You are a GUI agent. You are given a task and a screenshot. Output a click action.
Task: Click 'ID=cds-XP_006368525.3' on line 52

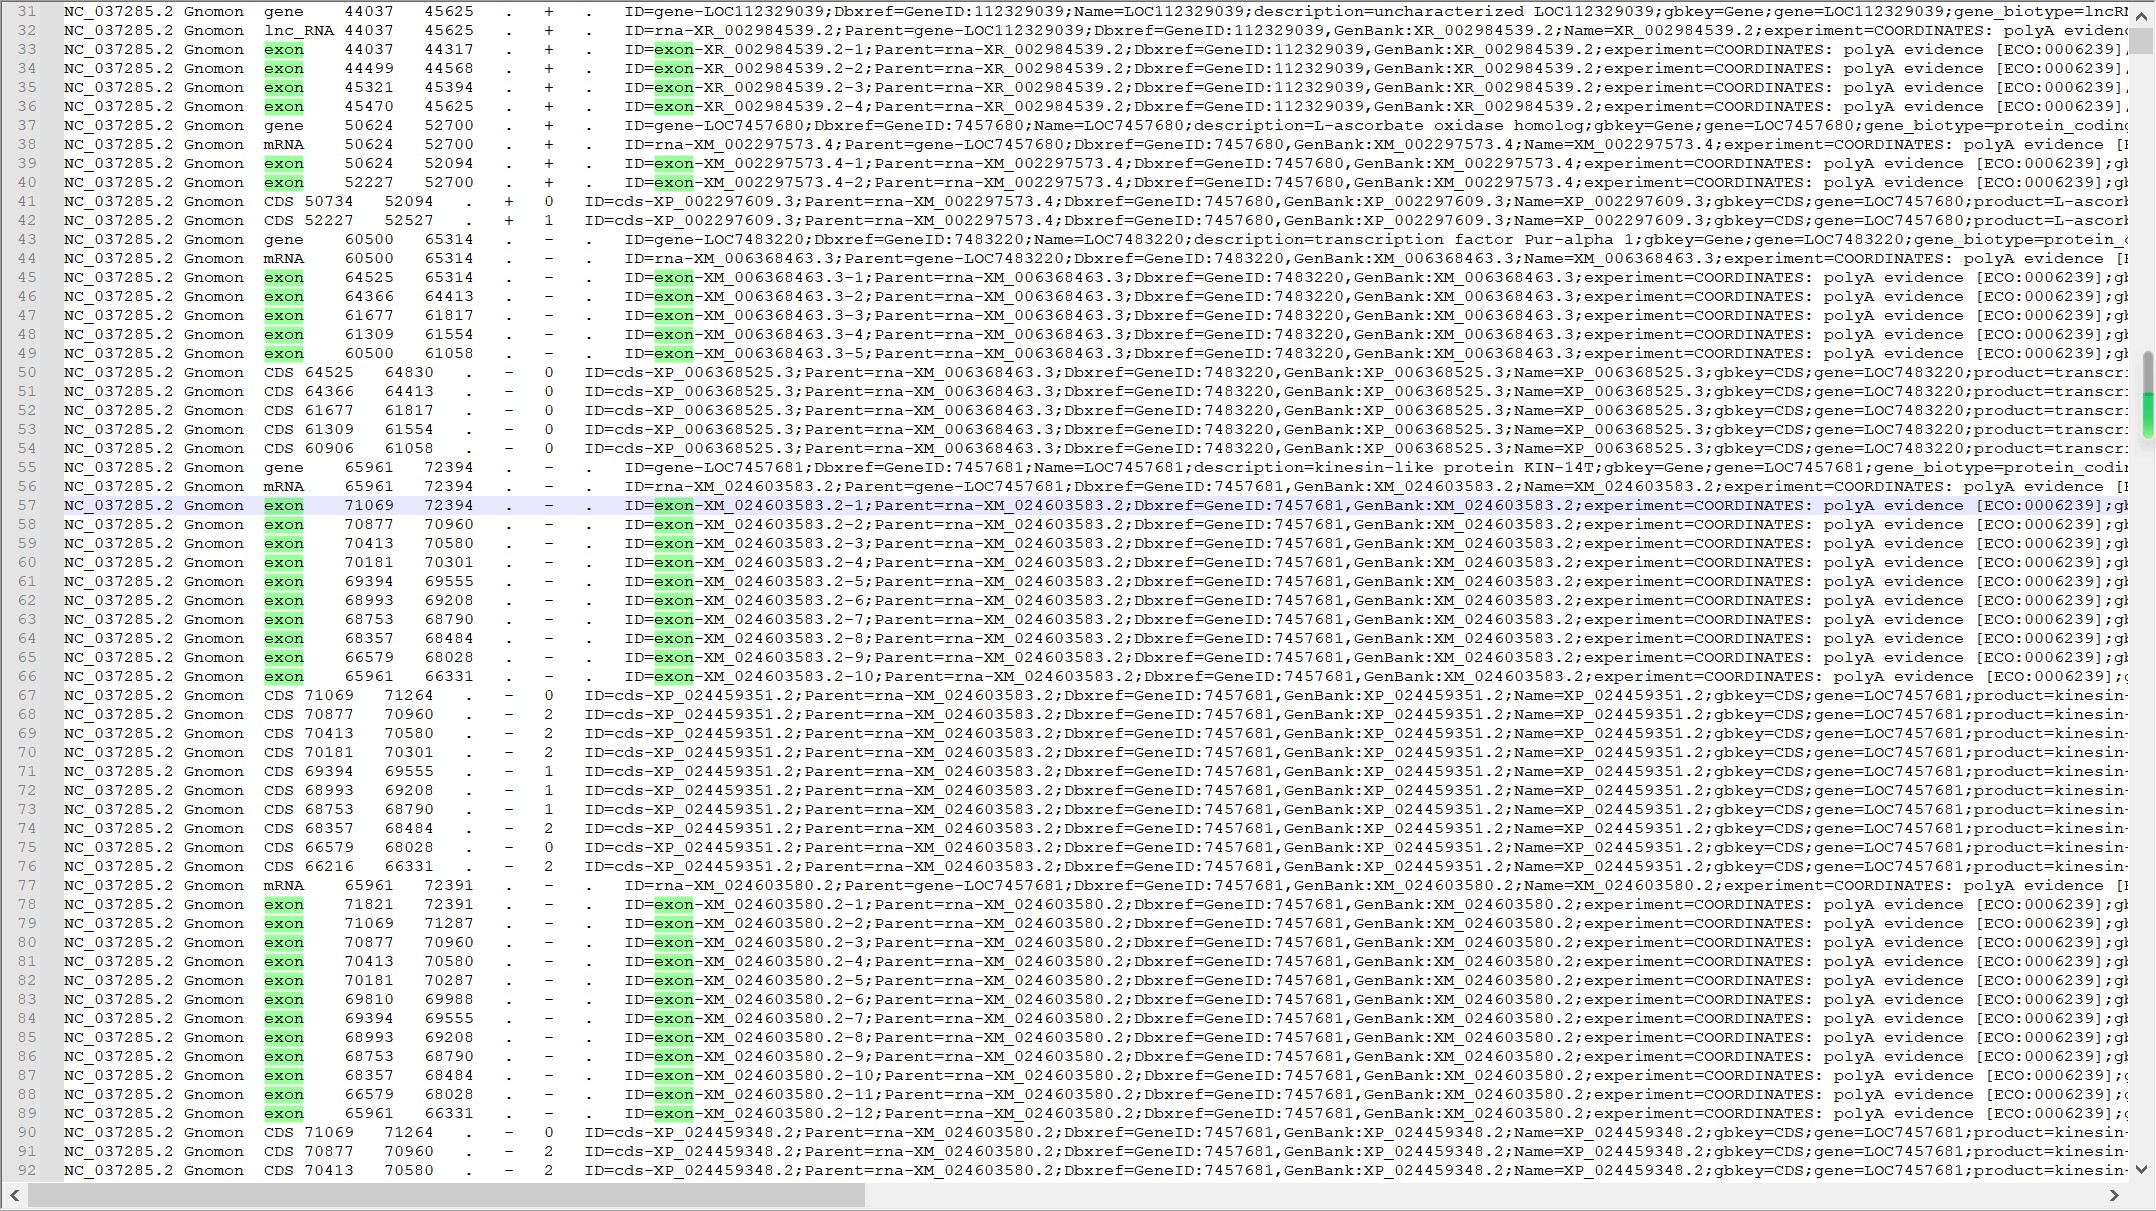[690, 410]
